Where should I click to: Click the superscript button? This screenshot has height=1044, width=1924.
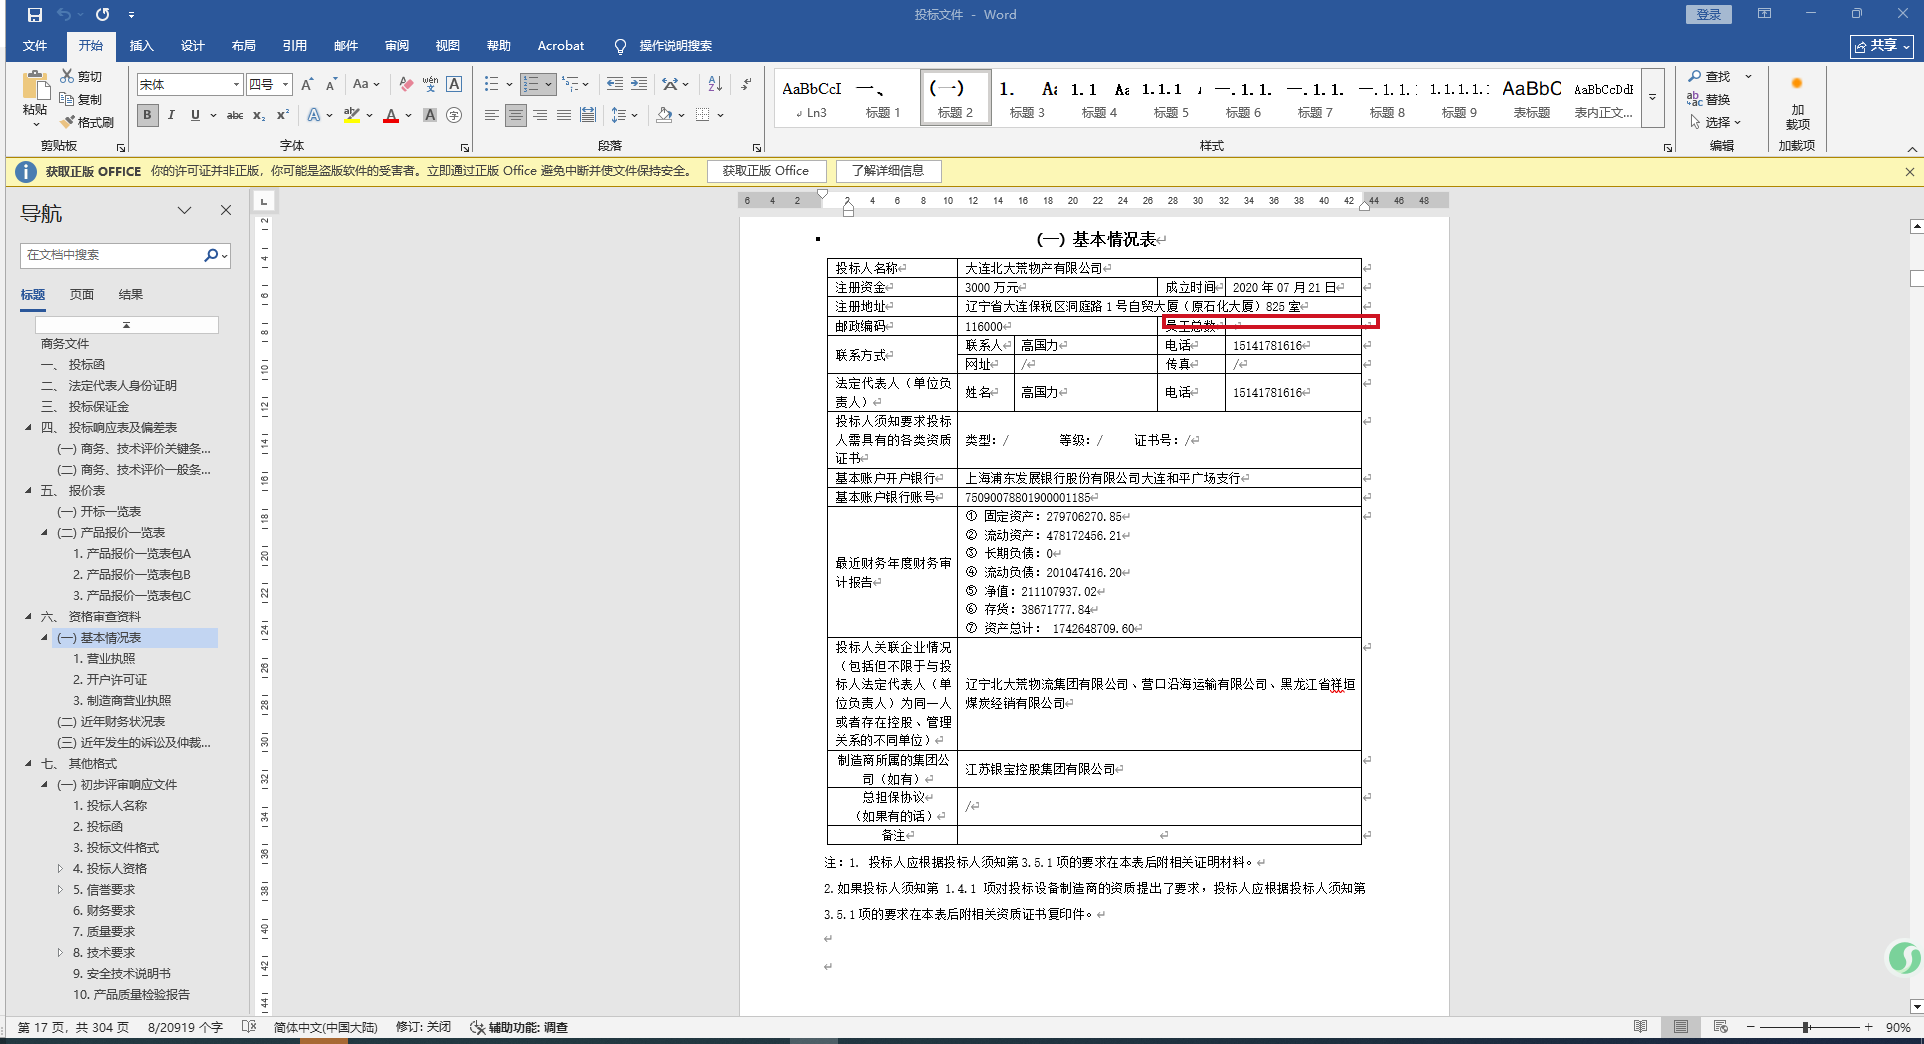coord(283,116)
